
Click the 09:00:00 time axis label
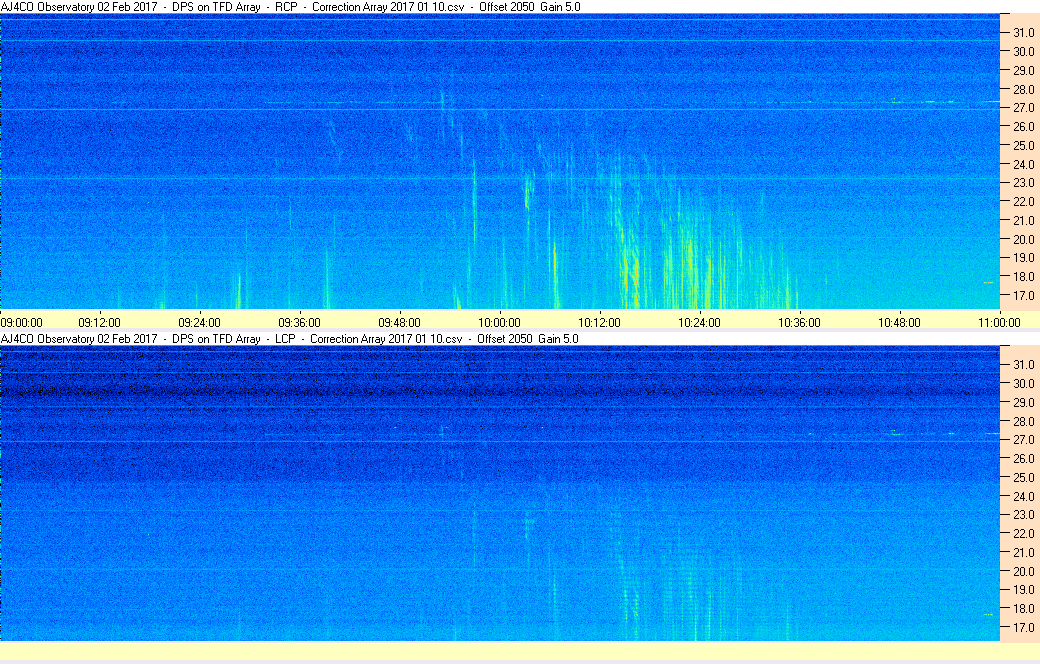[x=22, y=322]
